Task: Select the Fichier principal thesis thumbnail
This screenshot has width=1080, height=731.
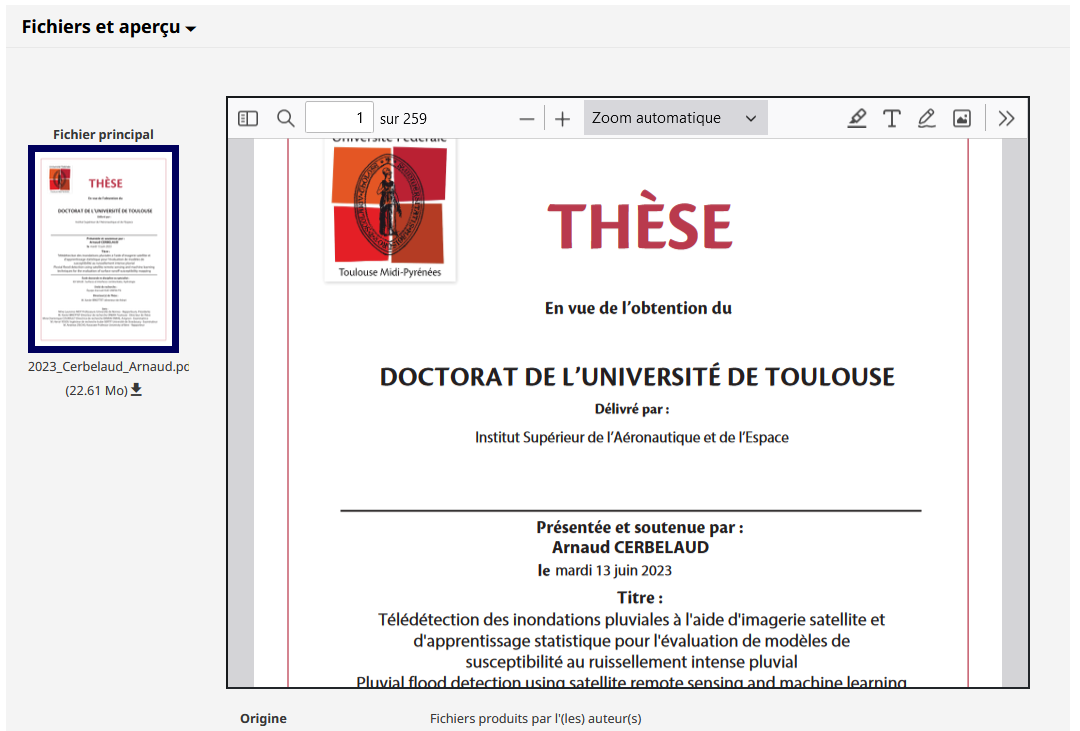Action: point(103,249)
